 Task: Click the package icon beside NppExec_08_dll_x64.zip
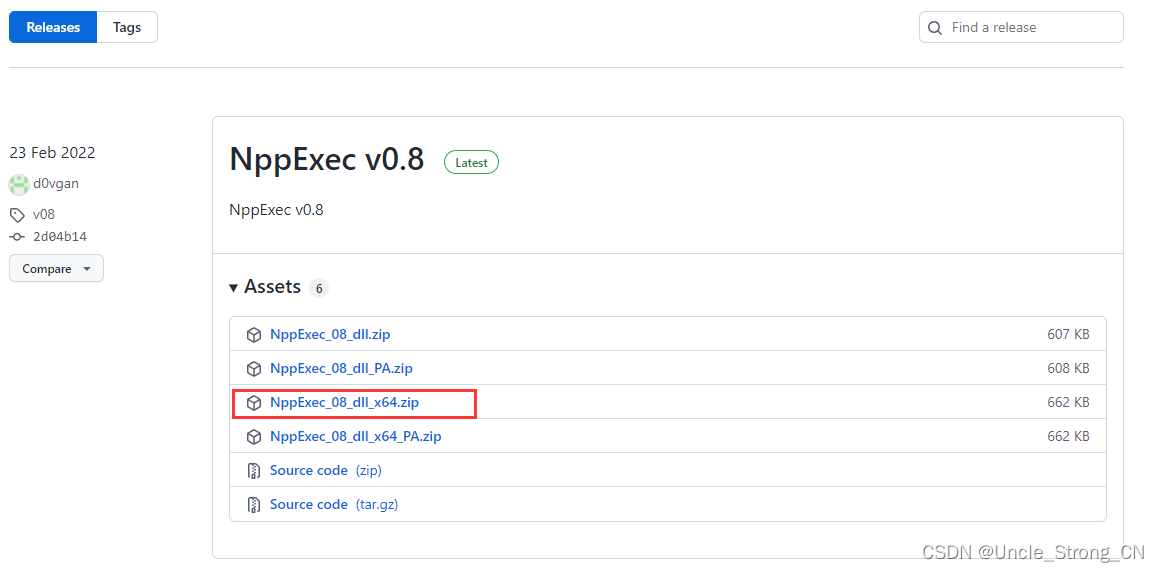coord(254,403)
